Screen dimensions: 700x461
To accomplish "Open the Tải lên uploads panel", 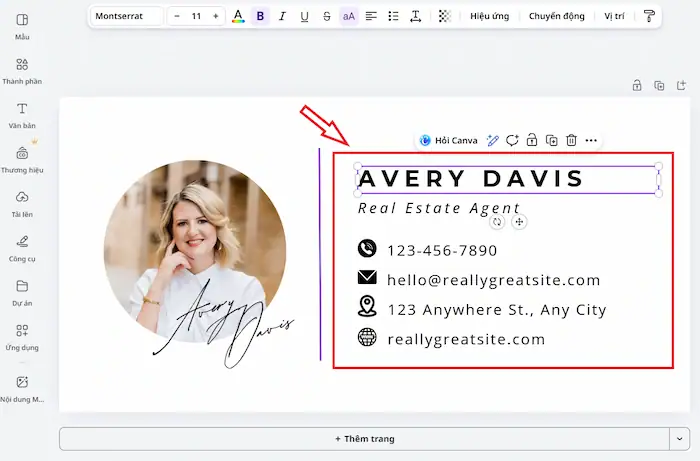I will (x=22, y=203).
